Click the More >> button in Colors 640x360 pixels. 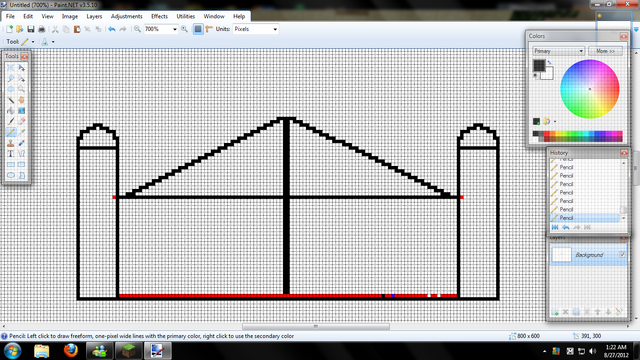point(605,51)
